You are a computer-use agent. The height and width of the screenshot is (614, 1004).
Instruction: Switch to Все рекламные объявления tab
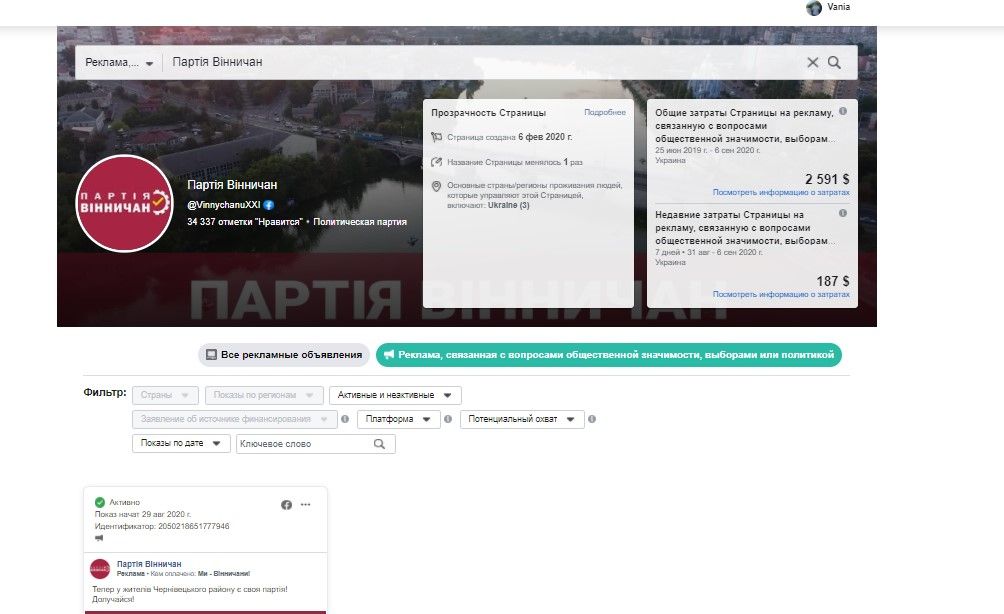coord(284,355)
